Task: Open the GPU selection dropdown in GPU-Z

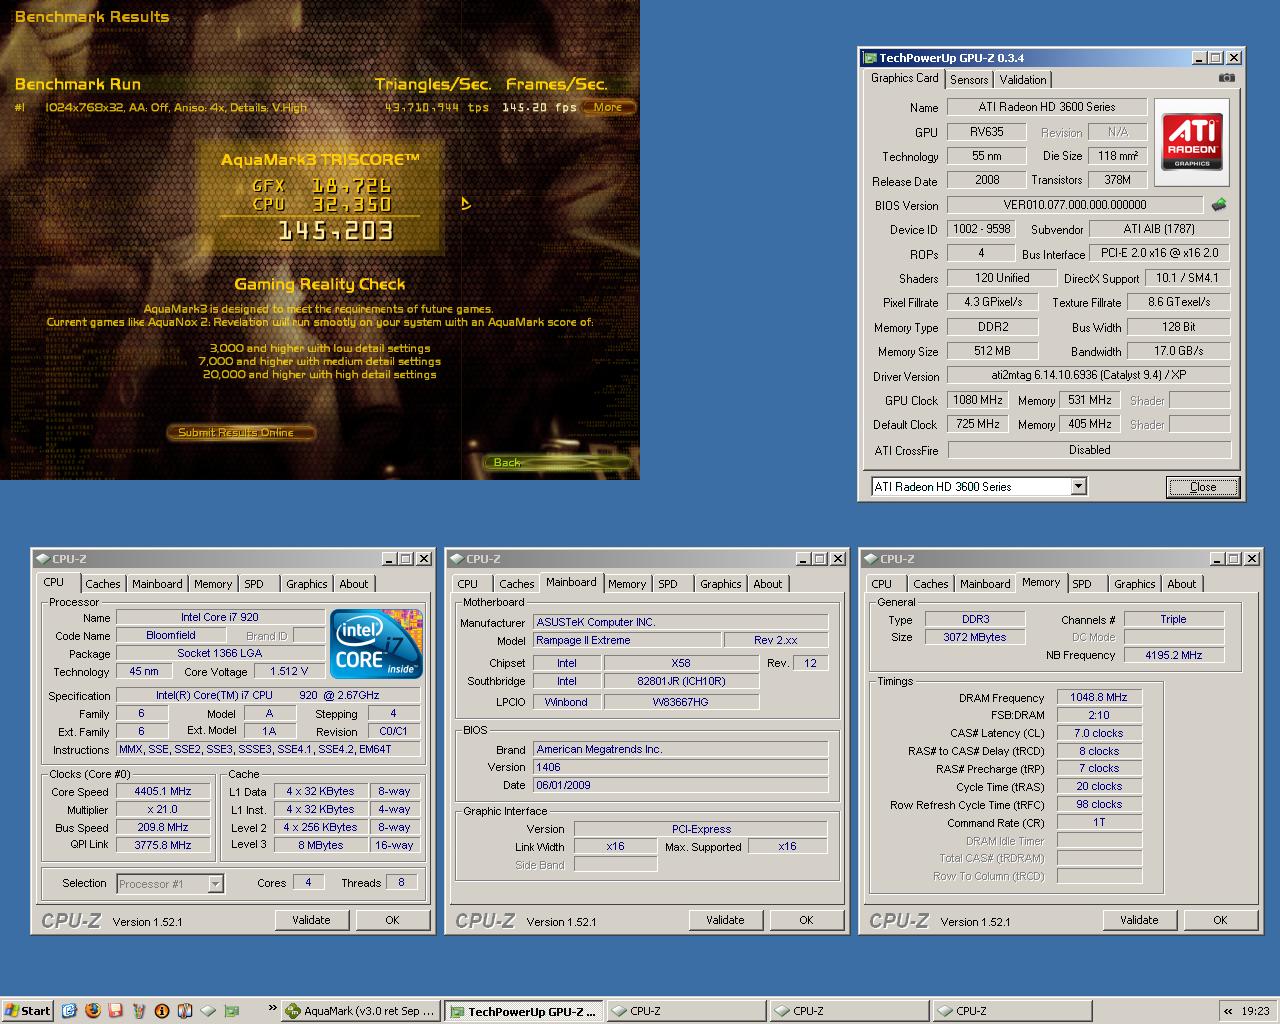Action: coord(1078,487)
